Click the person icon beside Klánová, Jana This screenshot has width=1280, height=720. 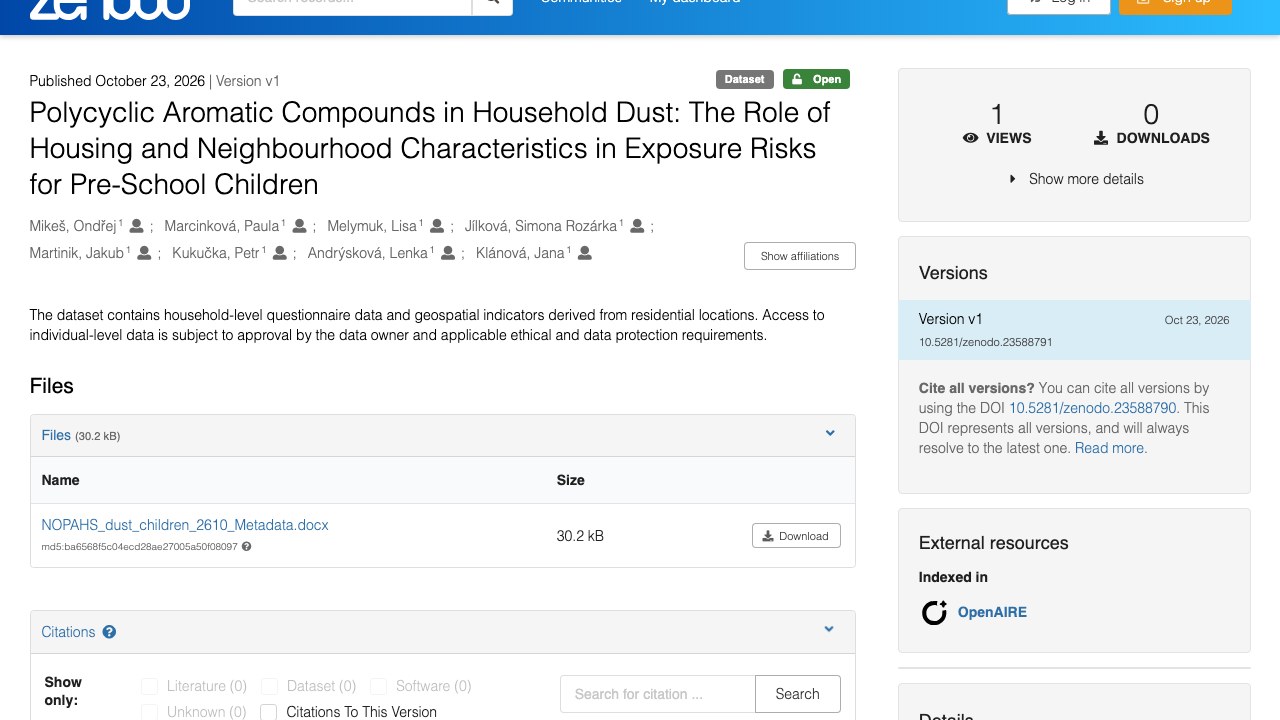(x=585, y=253)
